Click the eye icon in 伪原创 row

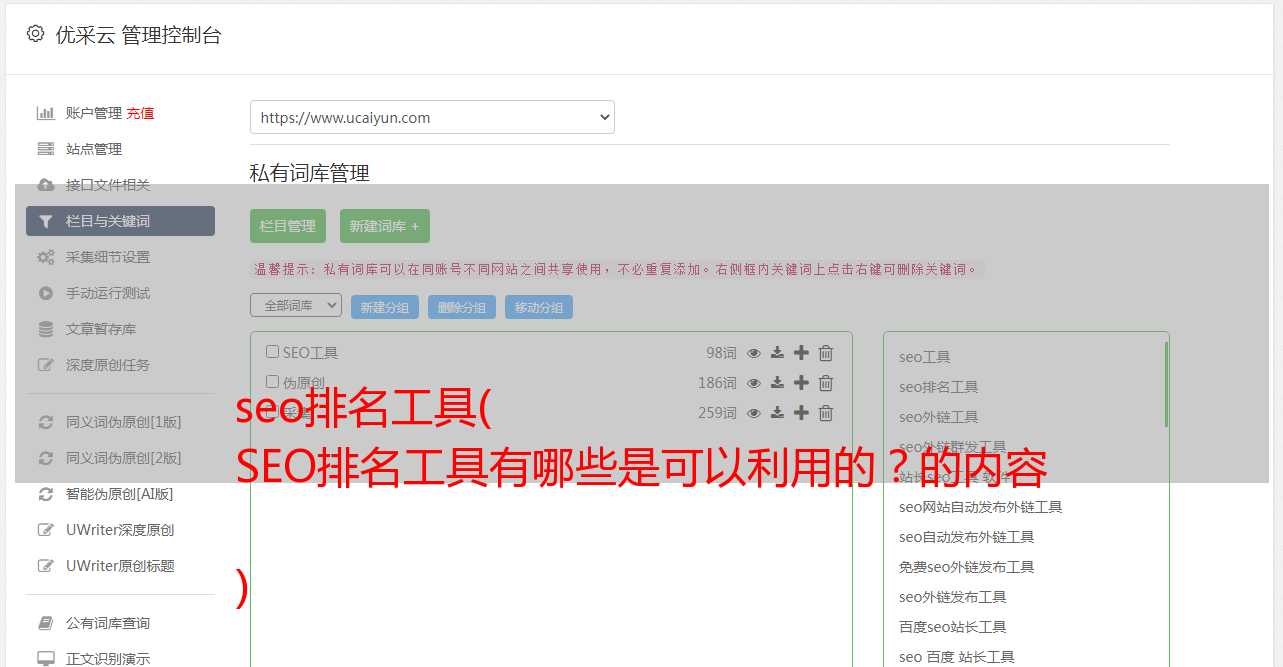tap(754, 383)
